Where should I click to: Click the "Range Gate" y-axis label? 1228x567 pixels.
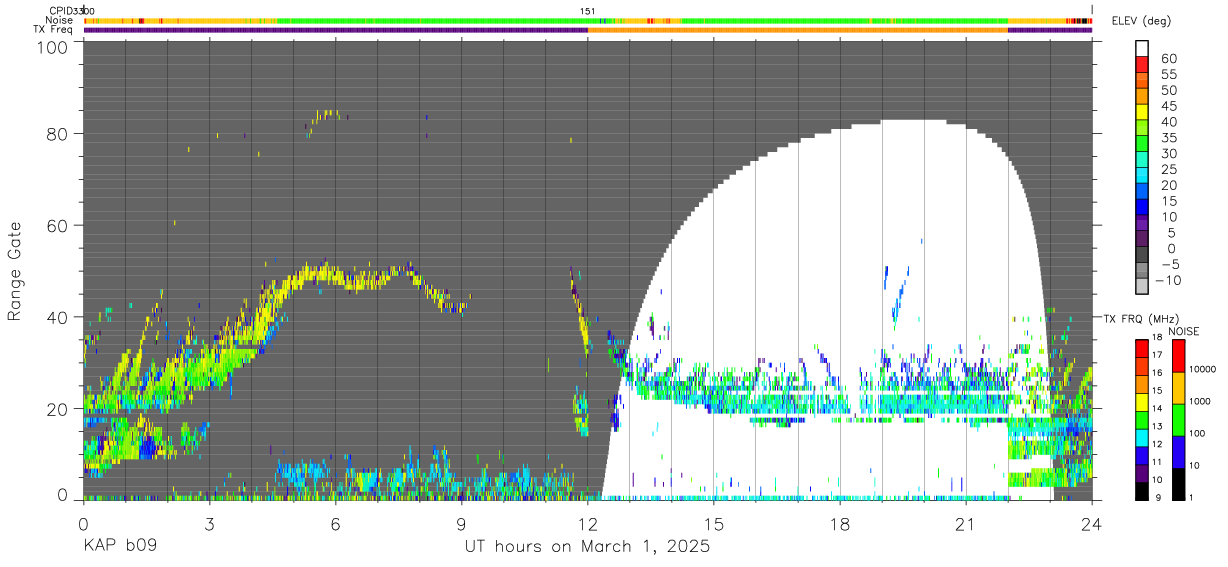(x=15, y=270)
